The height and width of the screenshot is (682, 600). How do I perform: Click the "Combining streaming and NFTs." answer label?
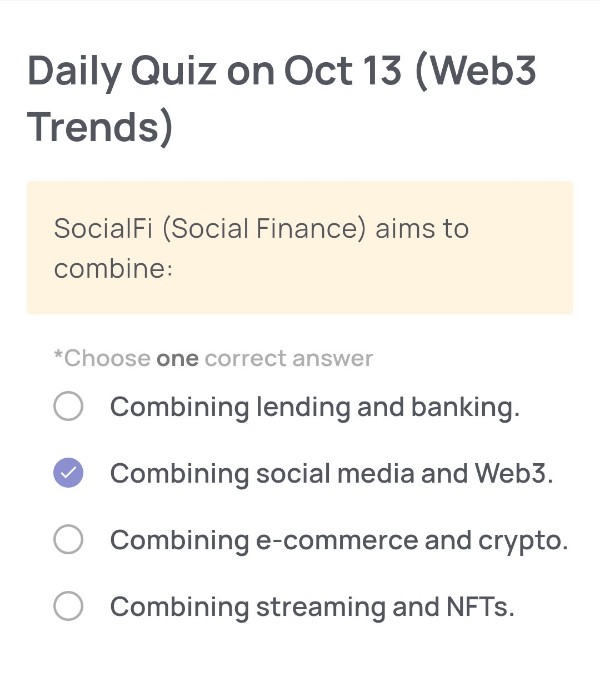pyautogui.click(x=311, y=606)
